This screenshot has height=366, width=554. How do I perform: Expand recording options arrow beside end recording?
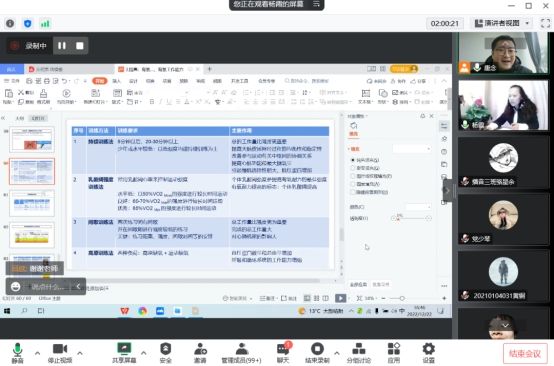click(336, 353)
